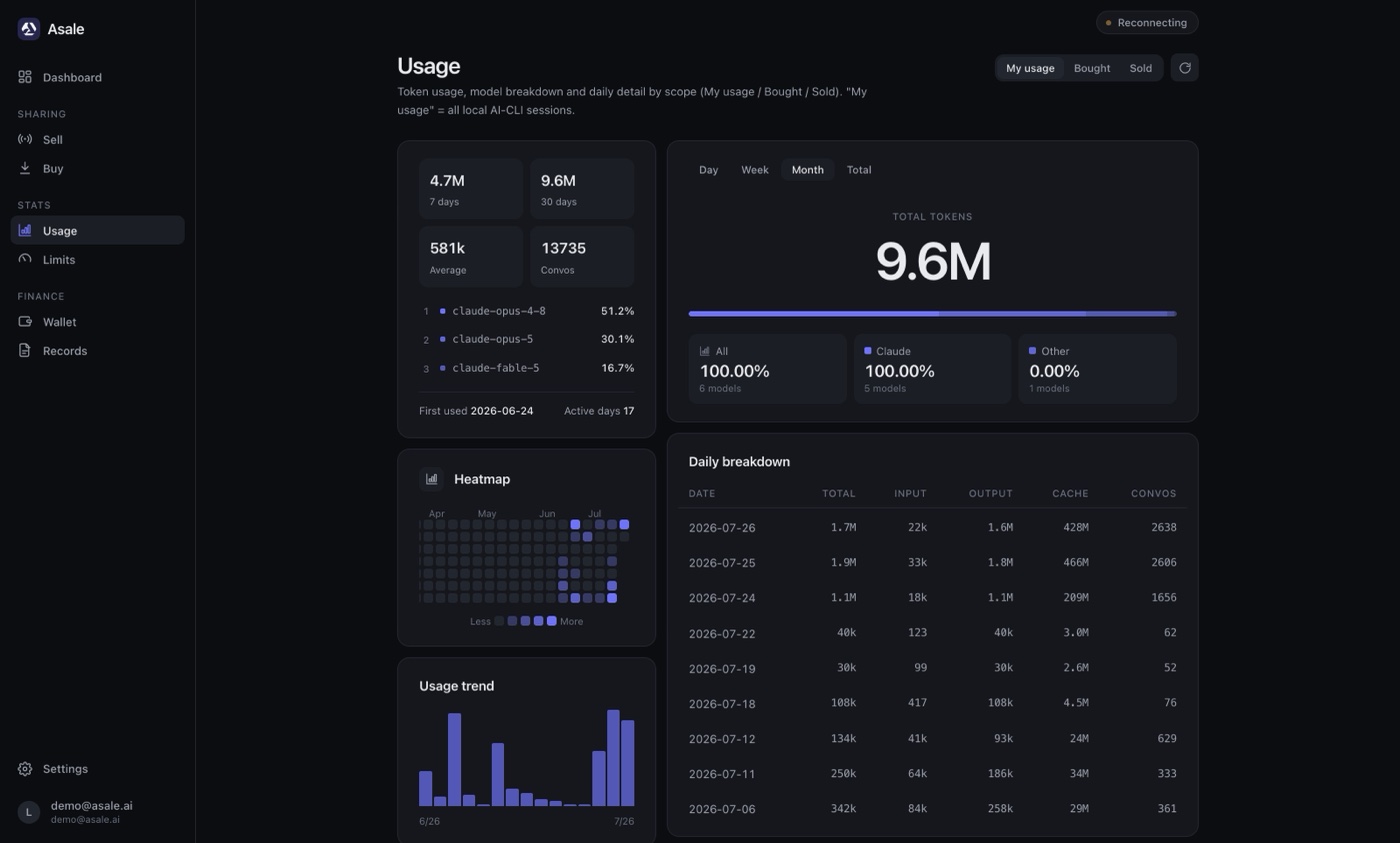The height and width of the screenshot is (843, 1400).
Task: Click the 2026-07-11 date cell
Action: (x=722, y=774)
